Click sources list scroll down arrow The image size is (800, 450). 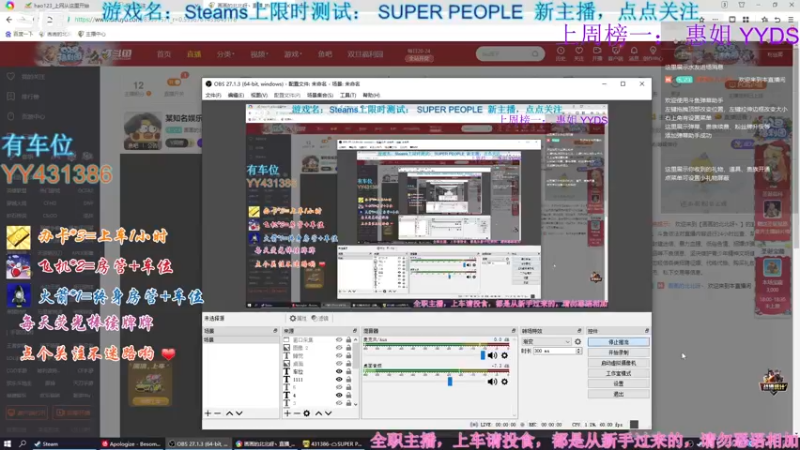[356, 404]
